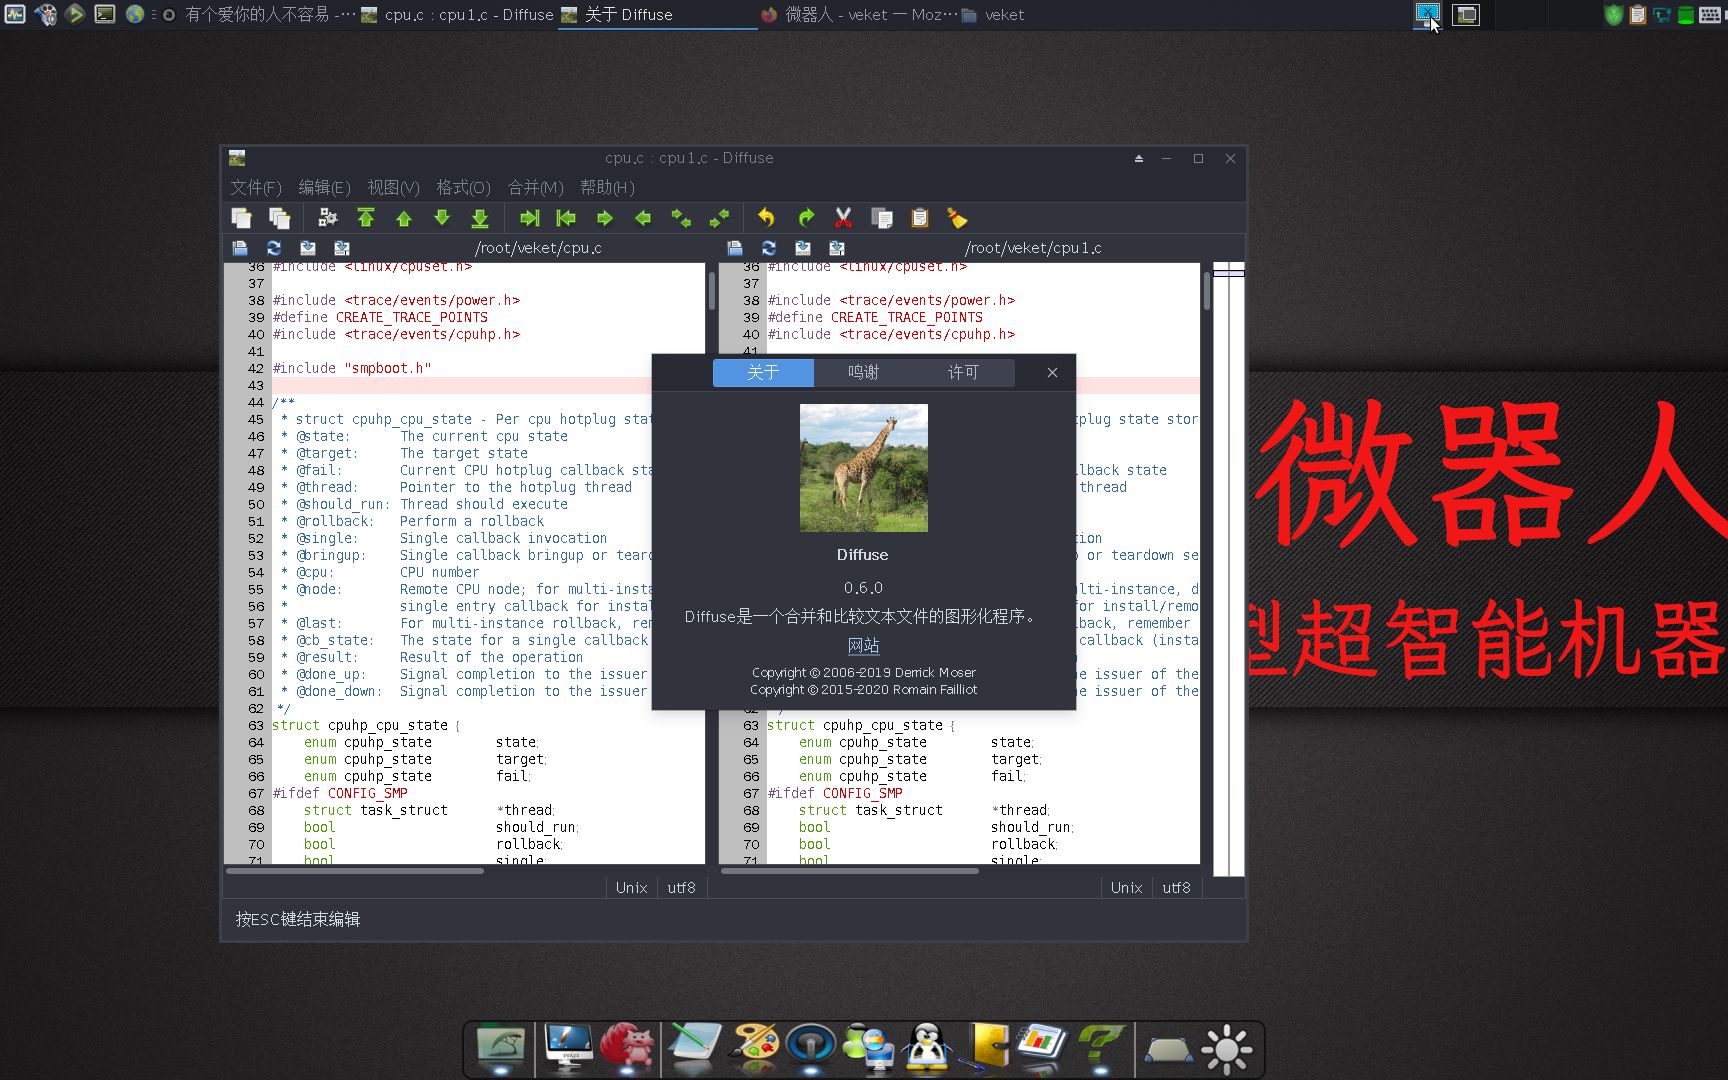Paste from clipboard toolbar icon
The image size is (1728, 1080).
click(x=920, y=218)
